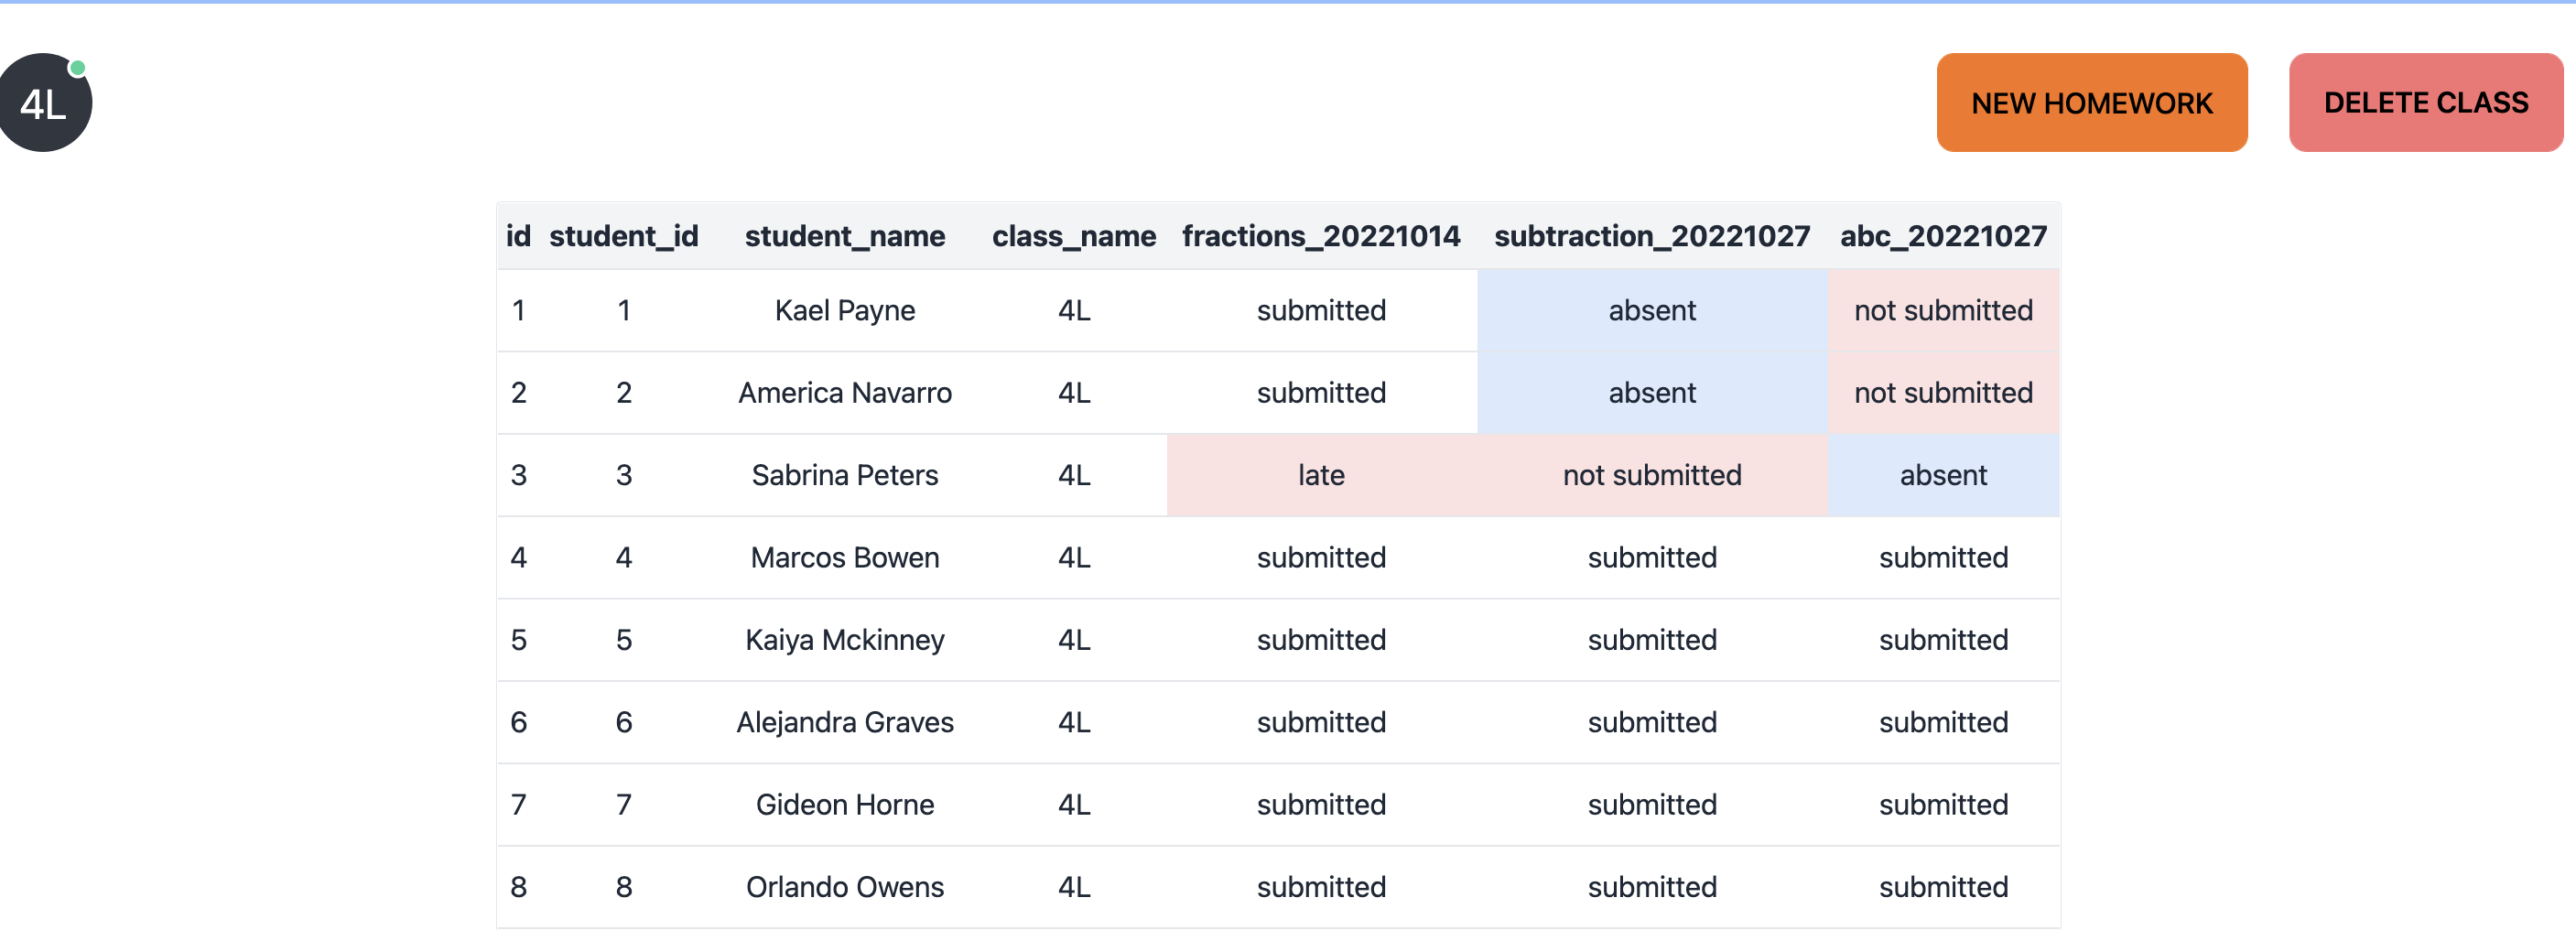Click Kael Payne's absent subtraction cell

[1651, 311]
